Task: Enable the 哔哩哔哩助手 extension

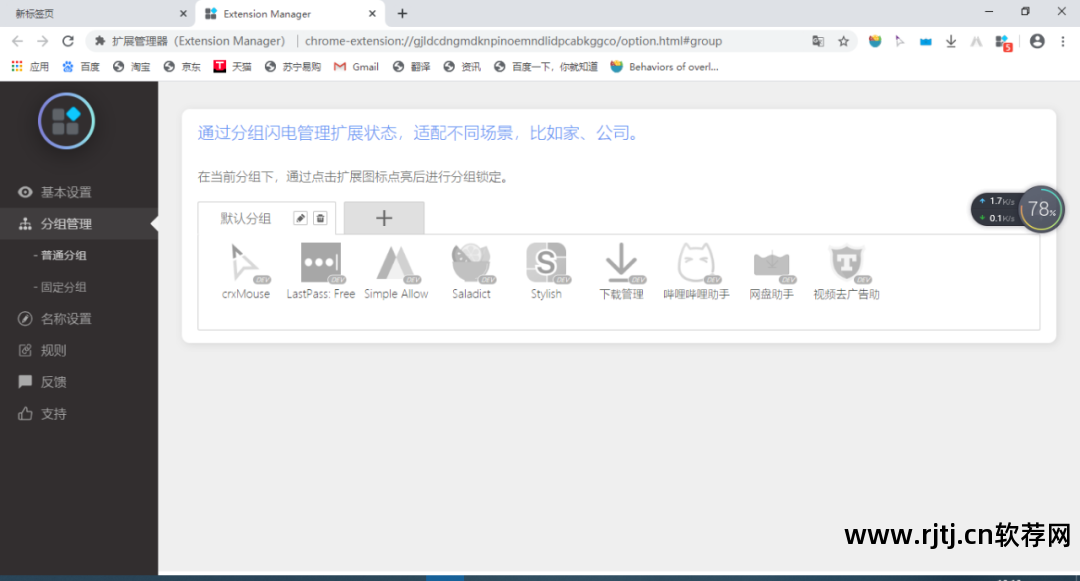Action: [696, 263]
